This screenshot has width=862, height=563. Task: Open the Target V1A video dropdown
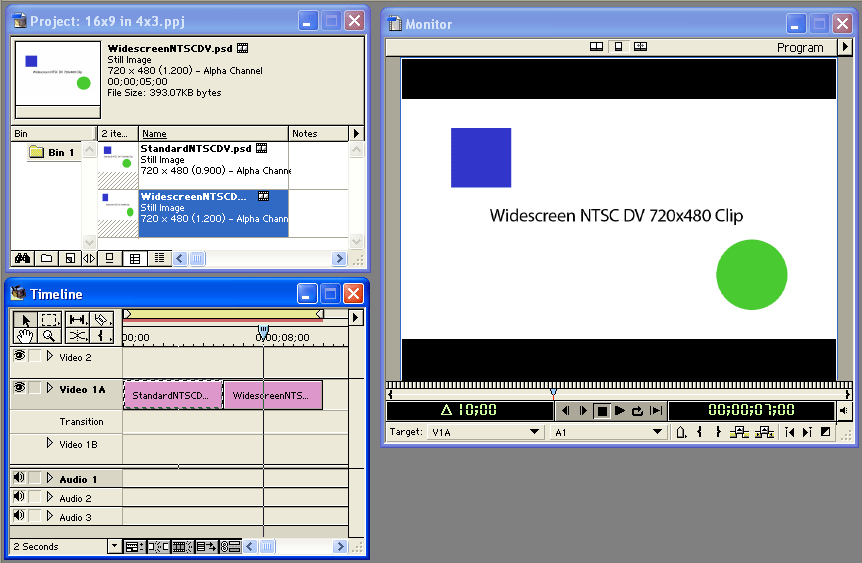pyautogui.click(x=534, y=432)
